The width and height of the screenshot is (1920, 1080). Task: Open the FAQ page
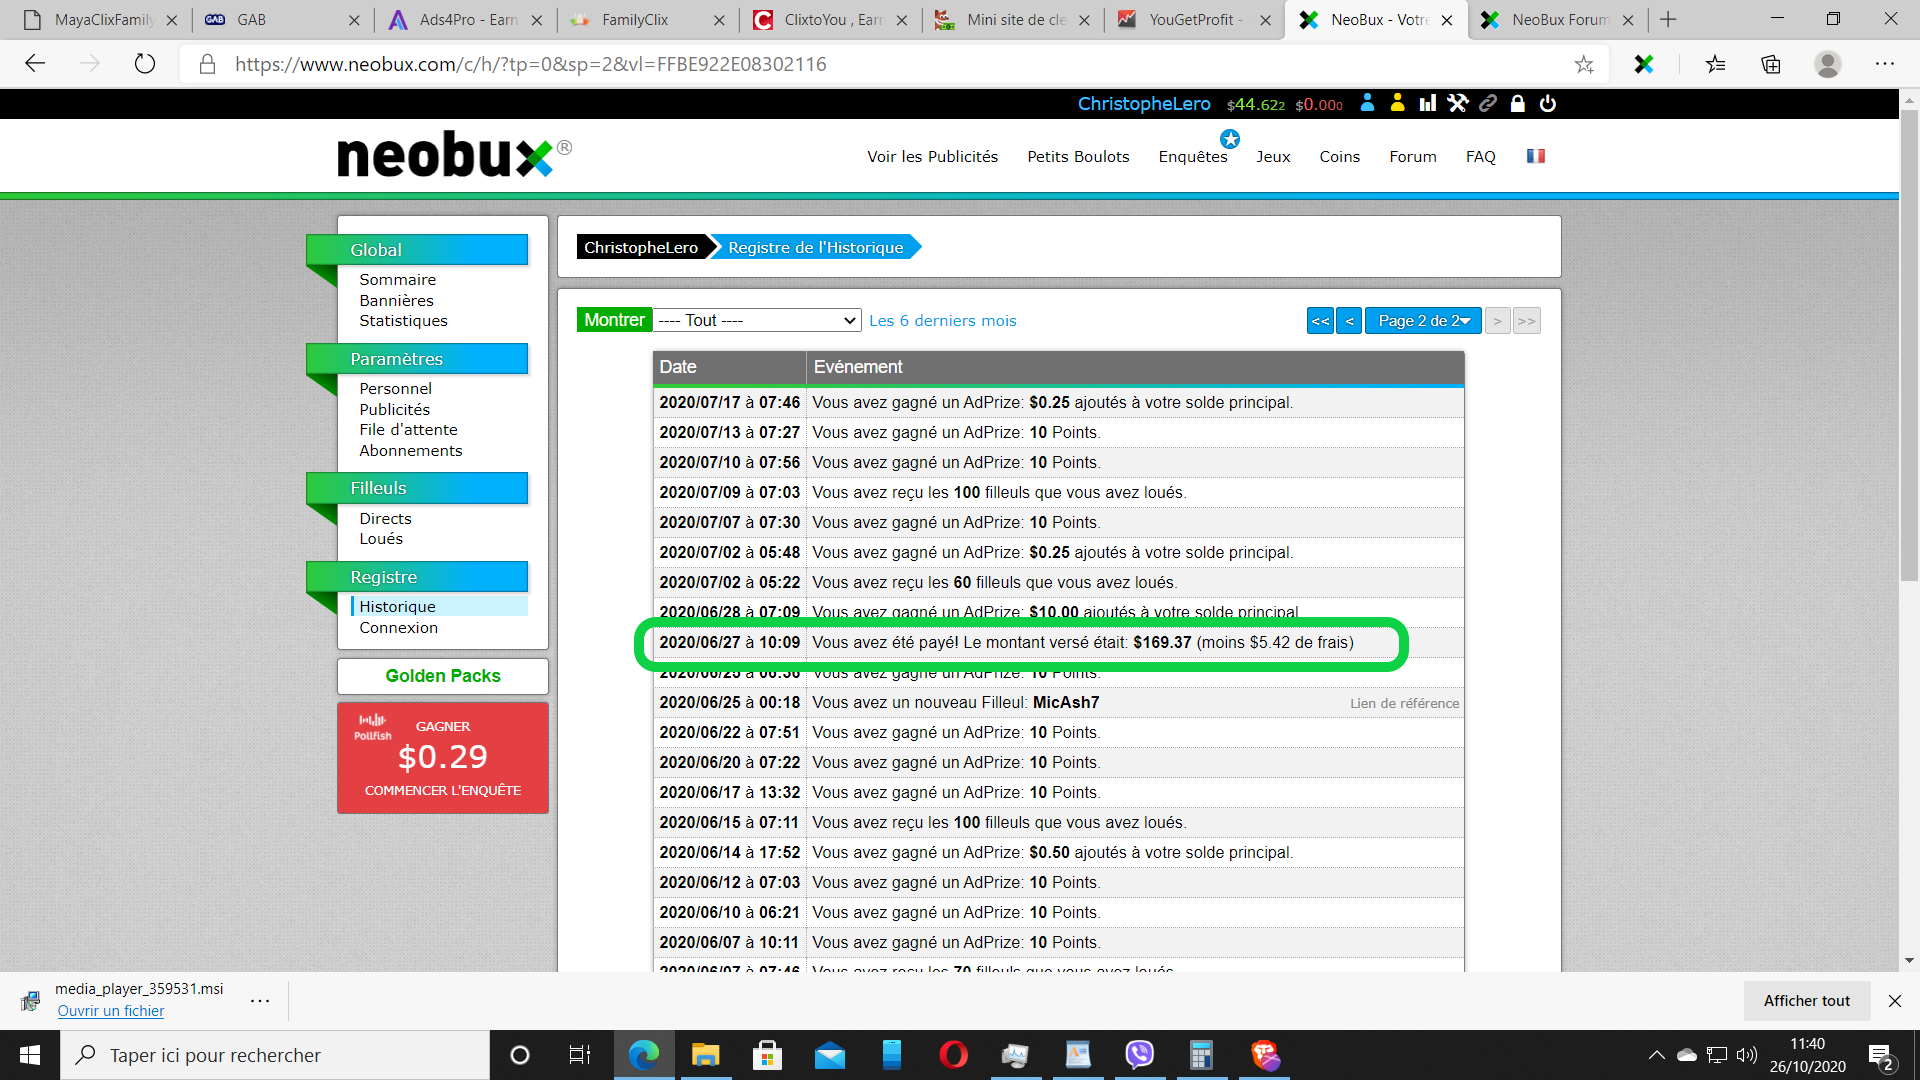click(1480, 156)
